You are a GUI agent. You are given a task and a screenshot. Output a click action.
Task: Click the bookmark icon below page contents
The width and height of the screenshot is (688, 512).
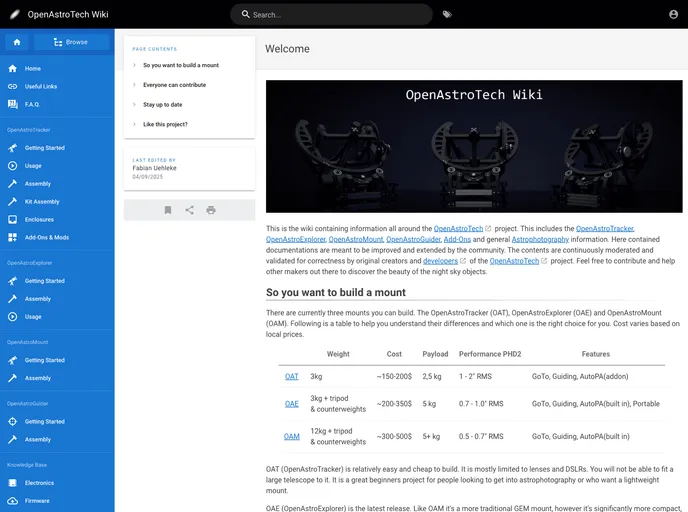(168, 210)
